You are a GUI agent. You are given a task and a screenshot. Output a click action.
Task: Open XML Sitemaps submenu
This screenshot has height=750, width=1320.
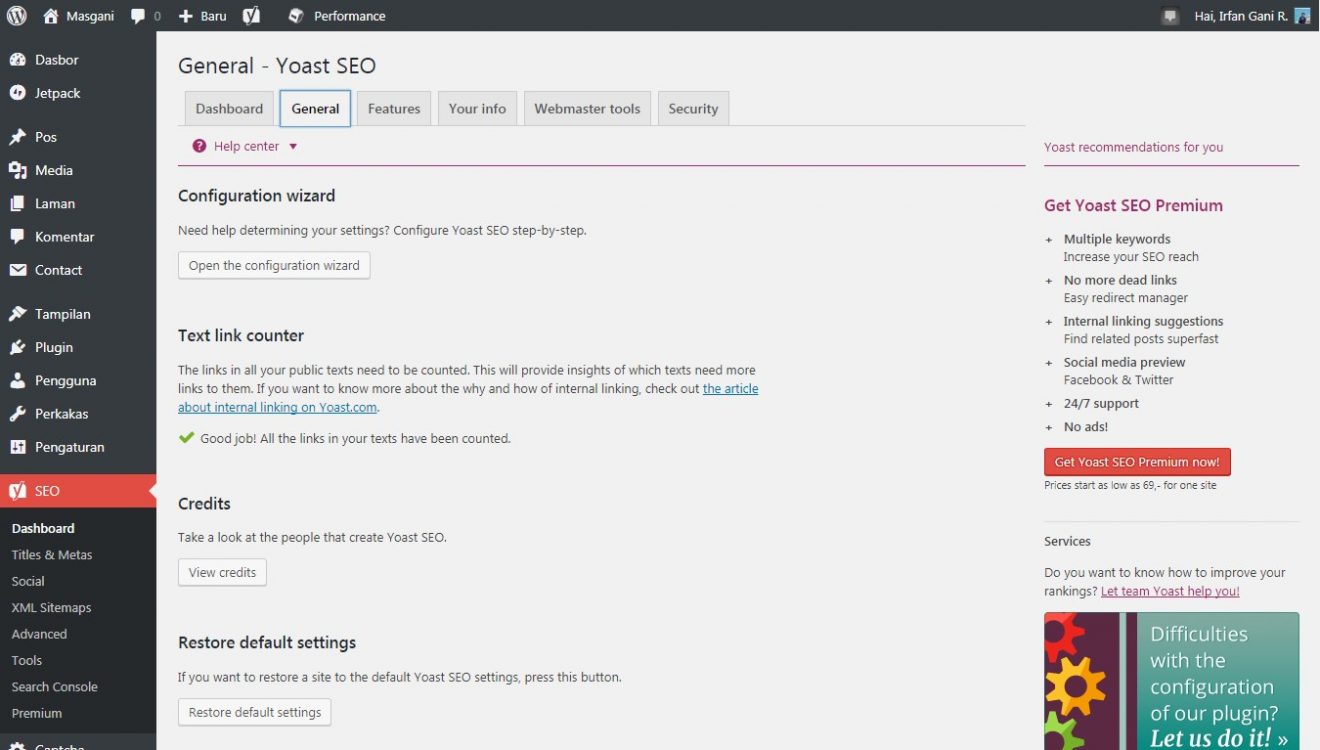(x=51, y=608)
